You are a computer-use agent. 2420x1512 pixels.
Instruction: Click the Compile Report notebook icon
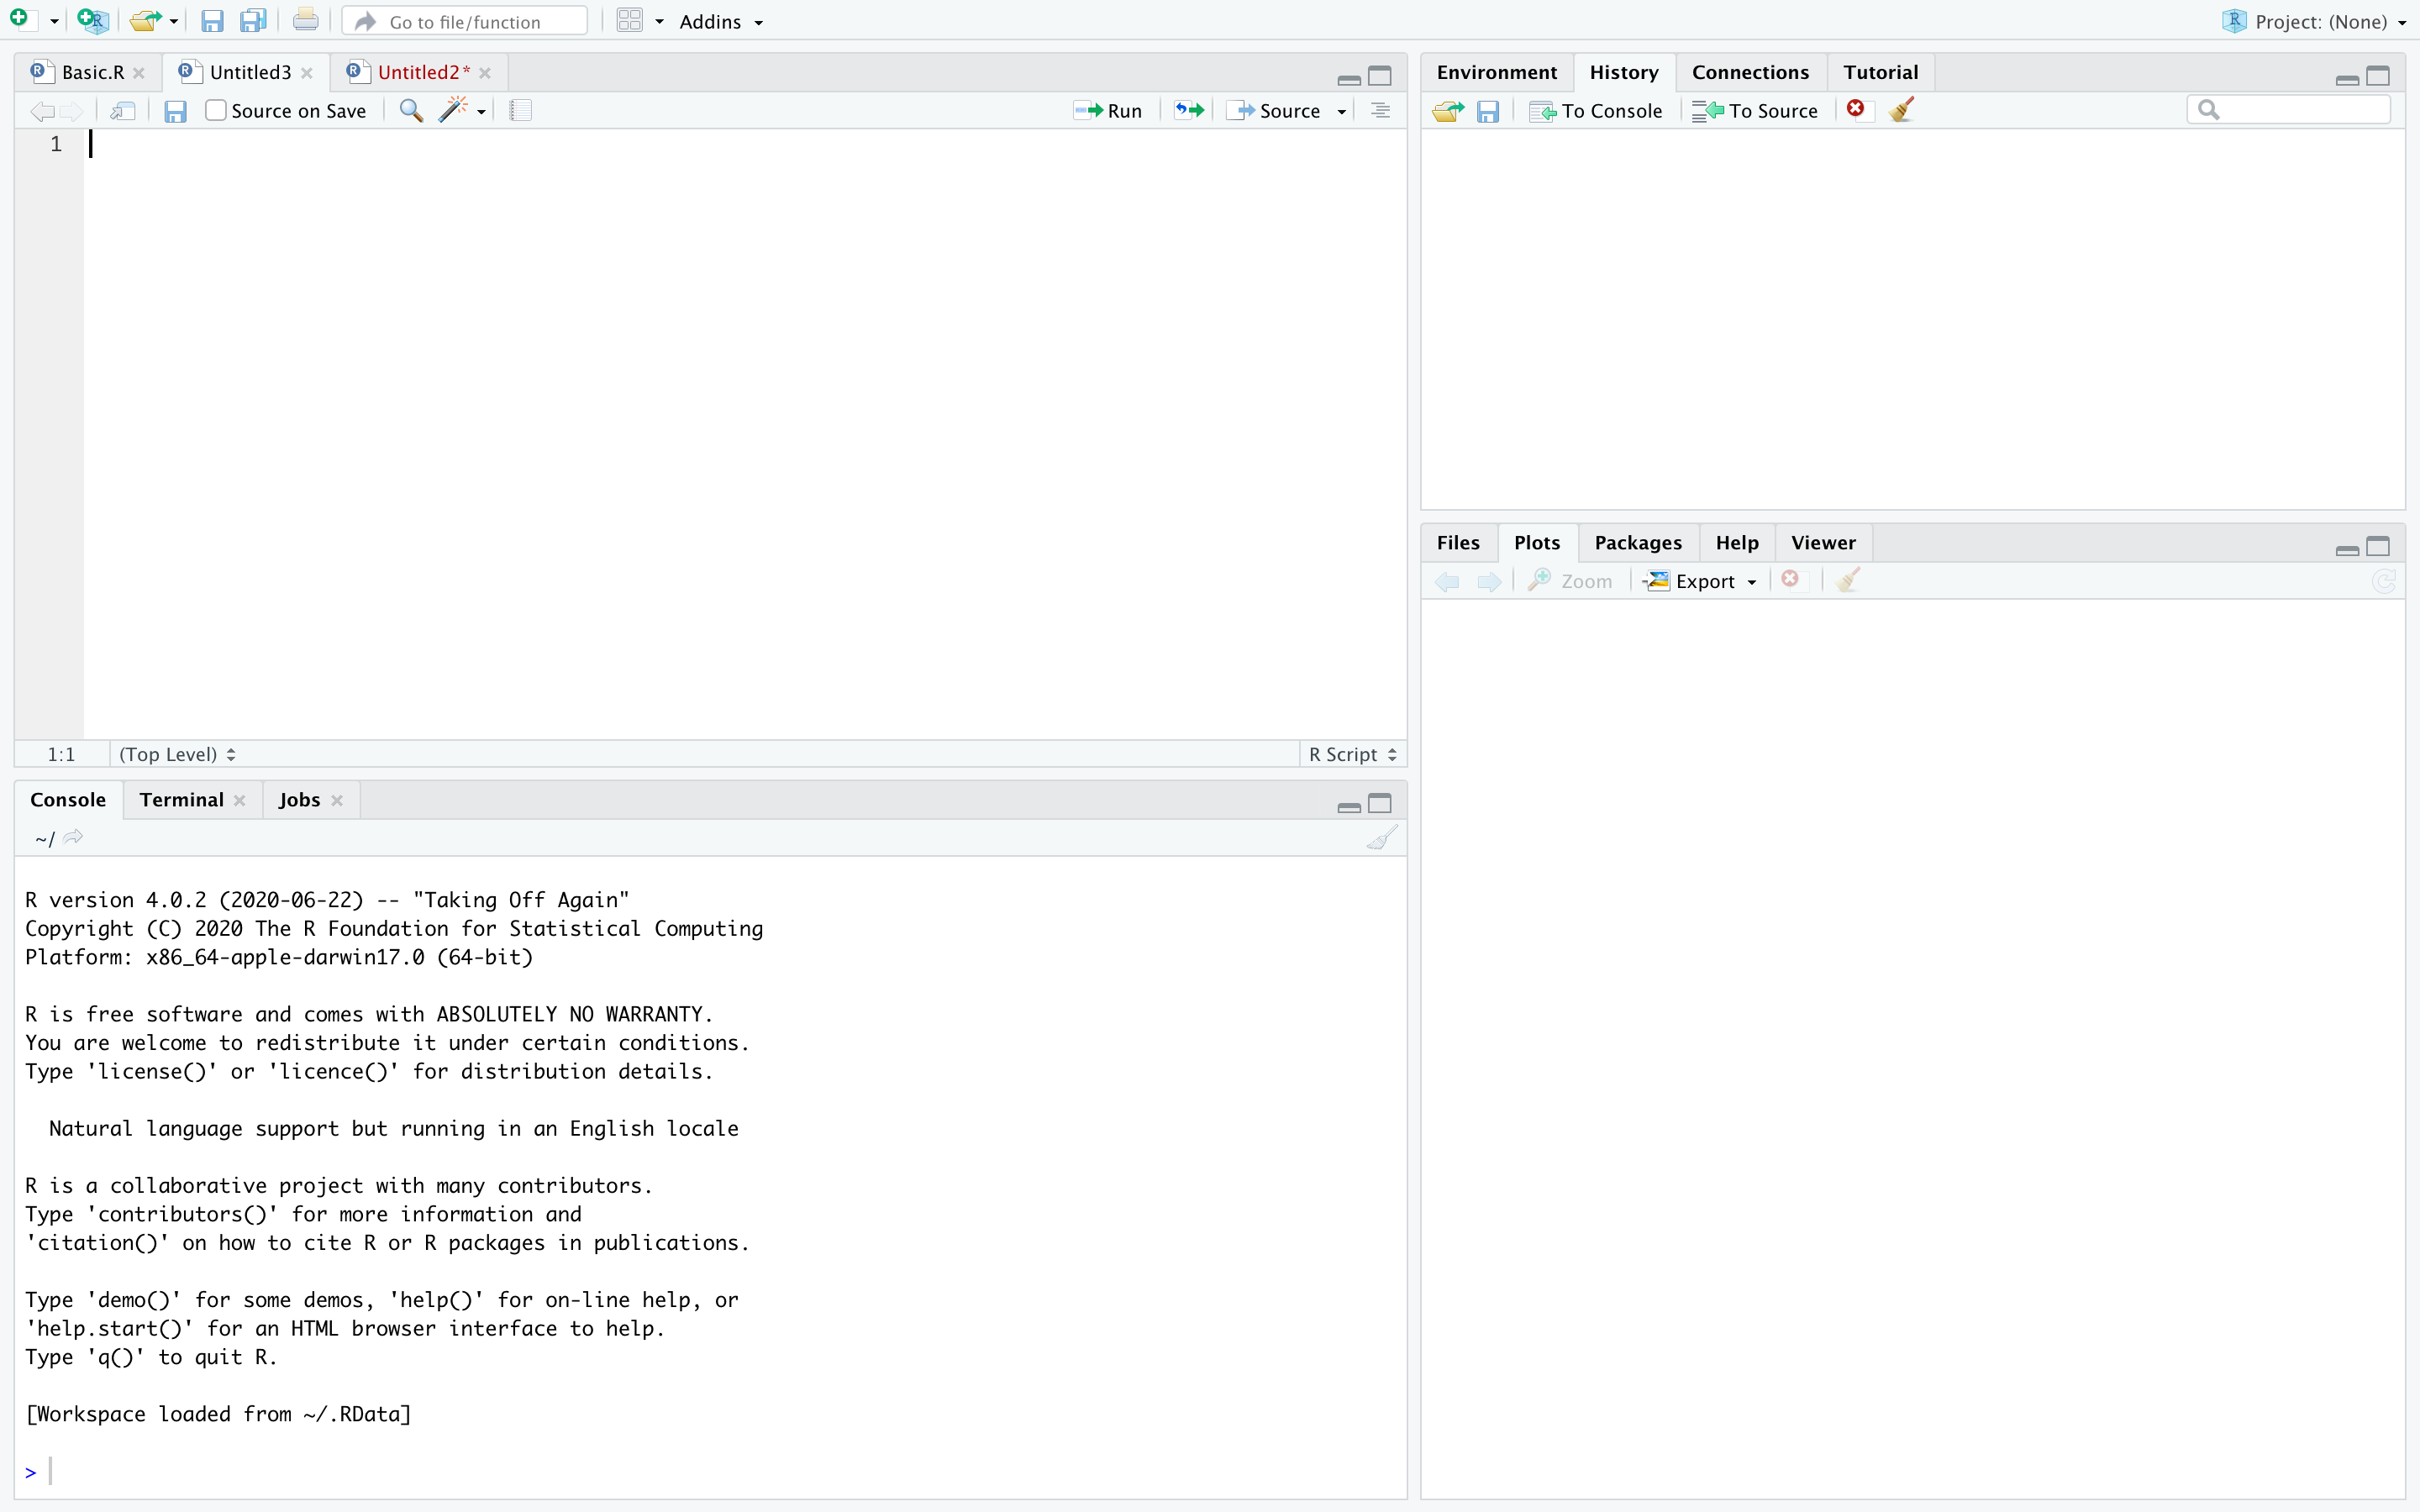click(520, 111)
